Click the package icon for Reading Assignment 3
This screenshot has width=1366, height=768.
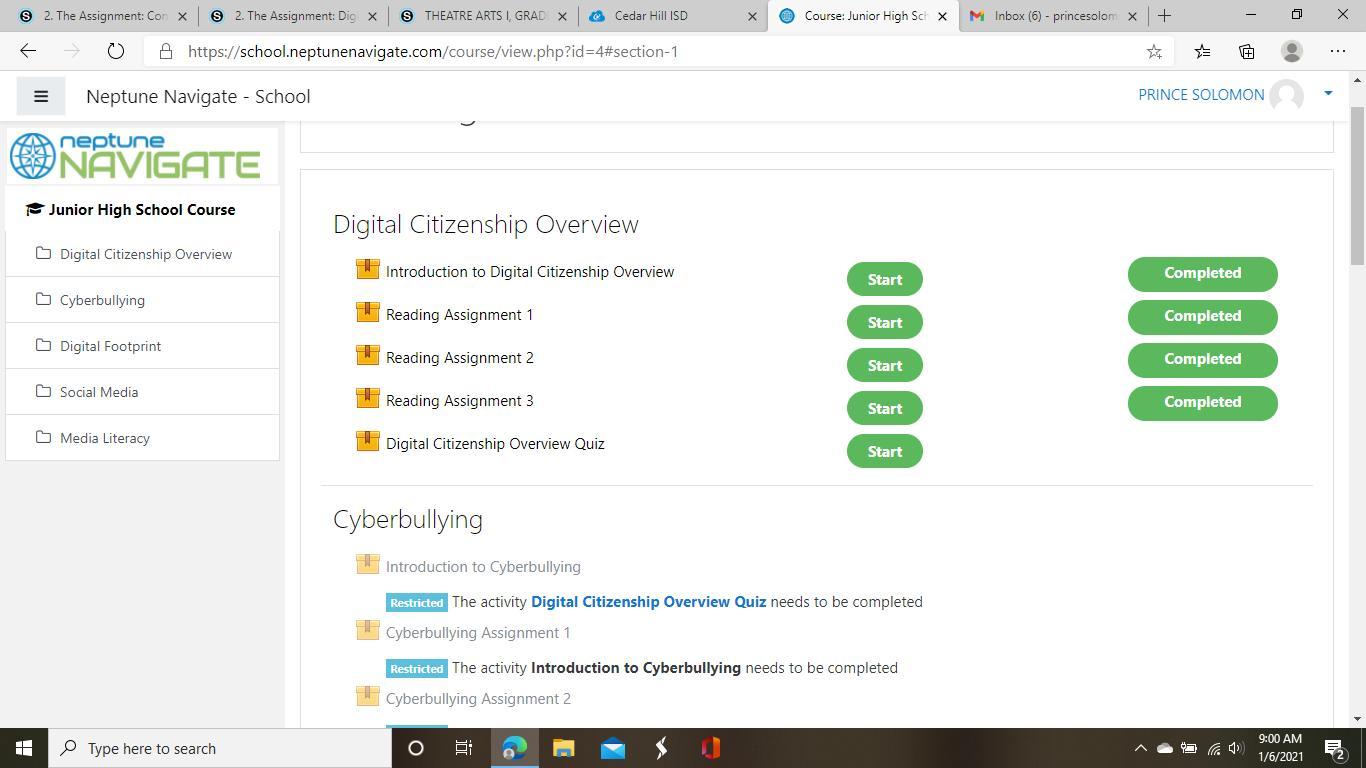[x=367, y=398]
